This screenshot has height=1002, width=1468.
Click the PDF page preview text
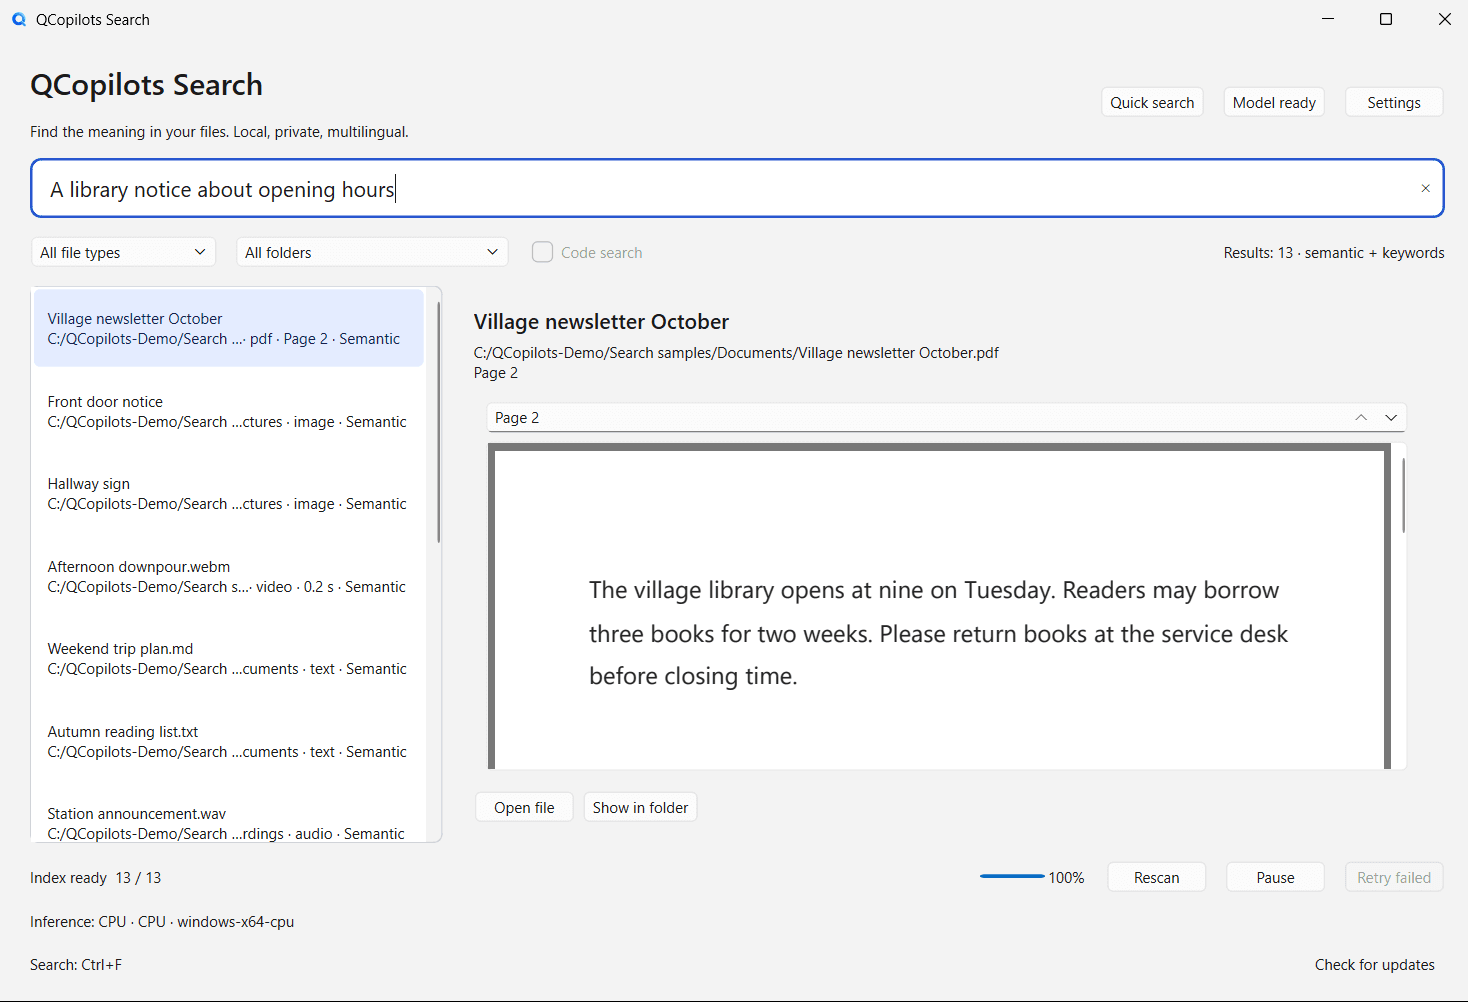point(938,633)
